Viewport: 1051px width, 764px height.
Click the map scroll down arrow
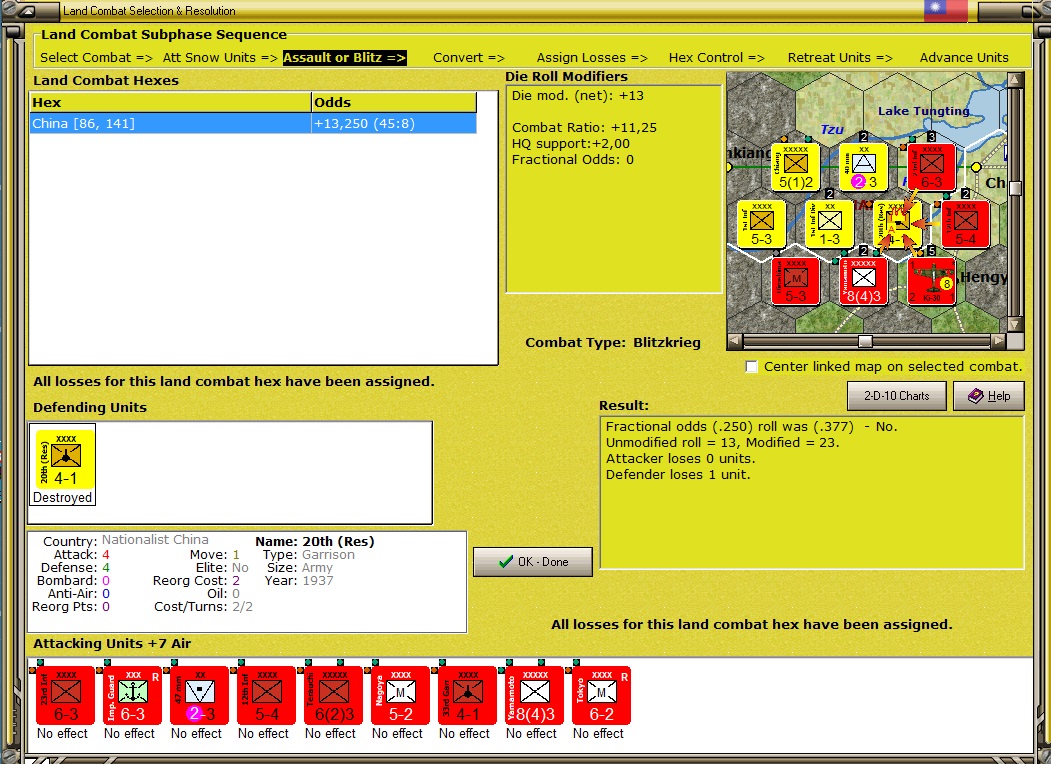coord(1015,325)
